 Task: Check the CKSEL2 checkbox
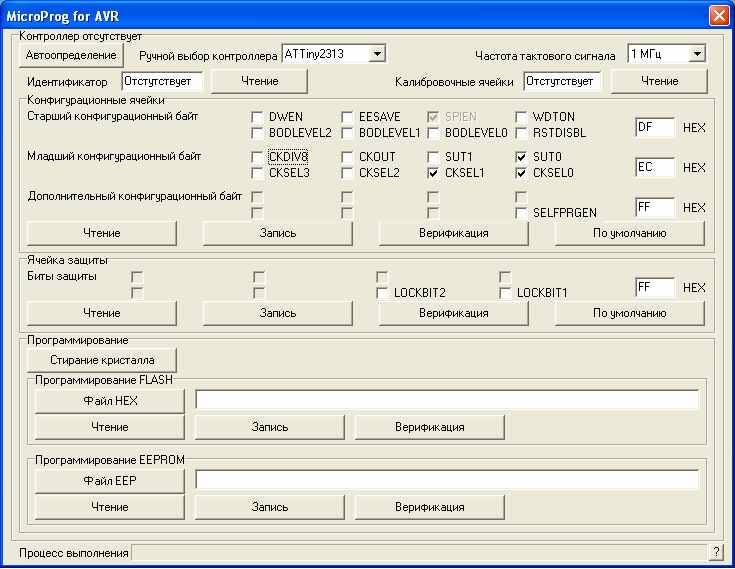pyautogui.click(x=347, y=173)
